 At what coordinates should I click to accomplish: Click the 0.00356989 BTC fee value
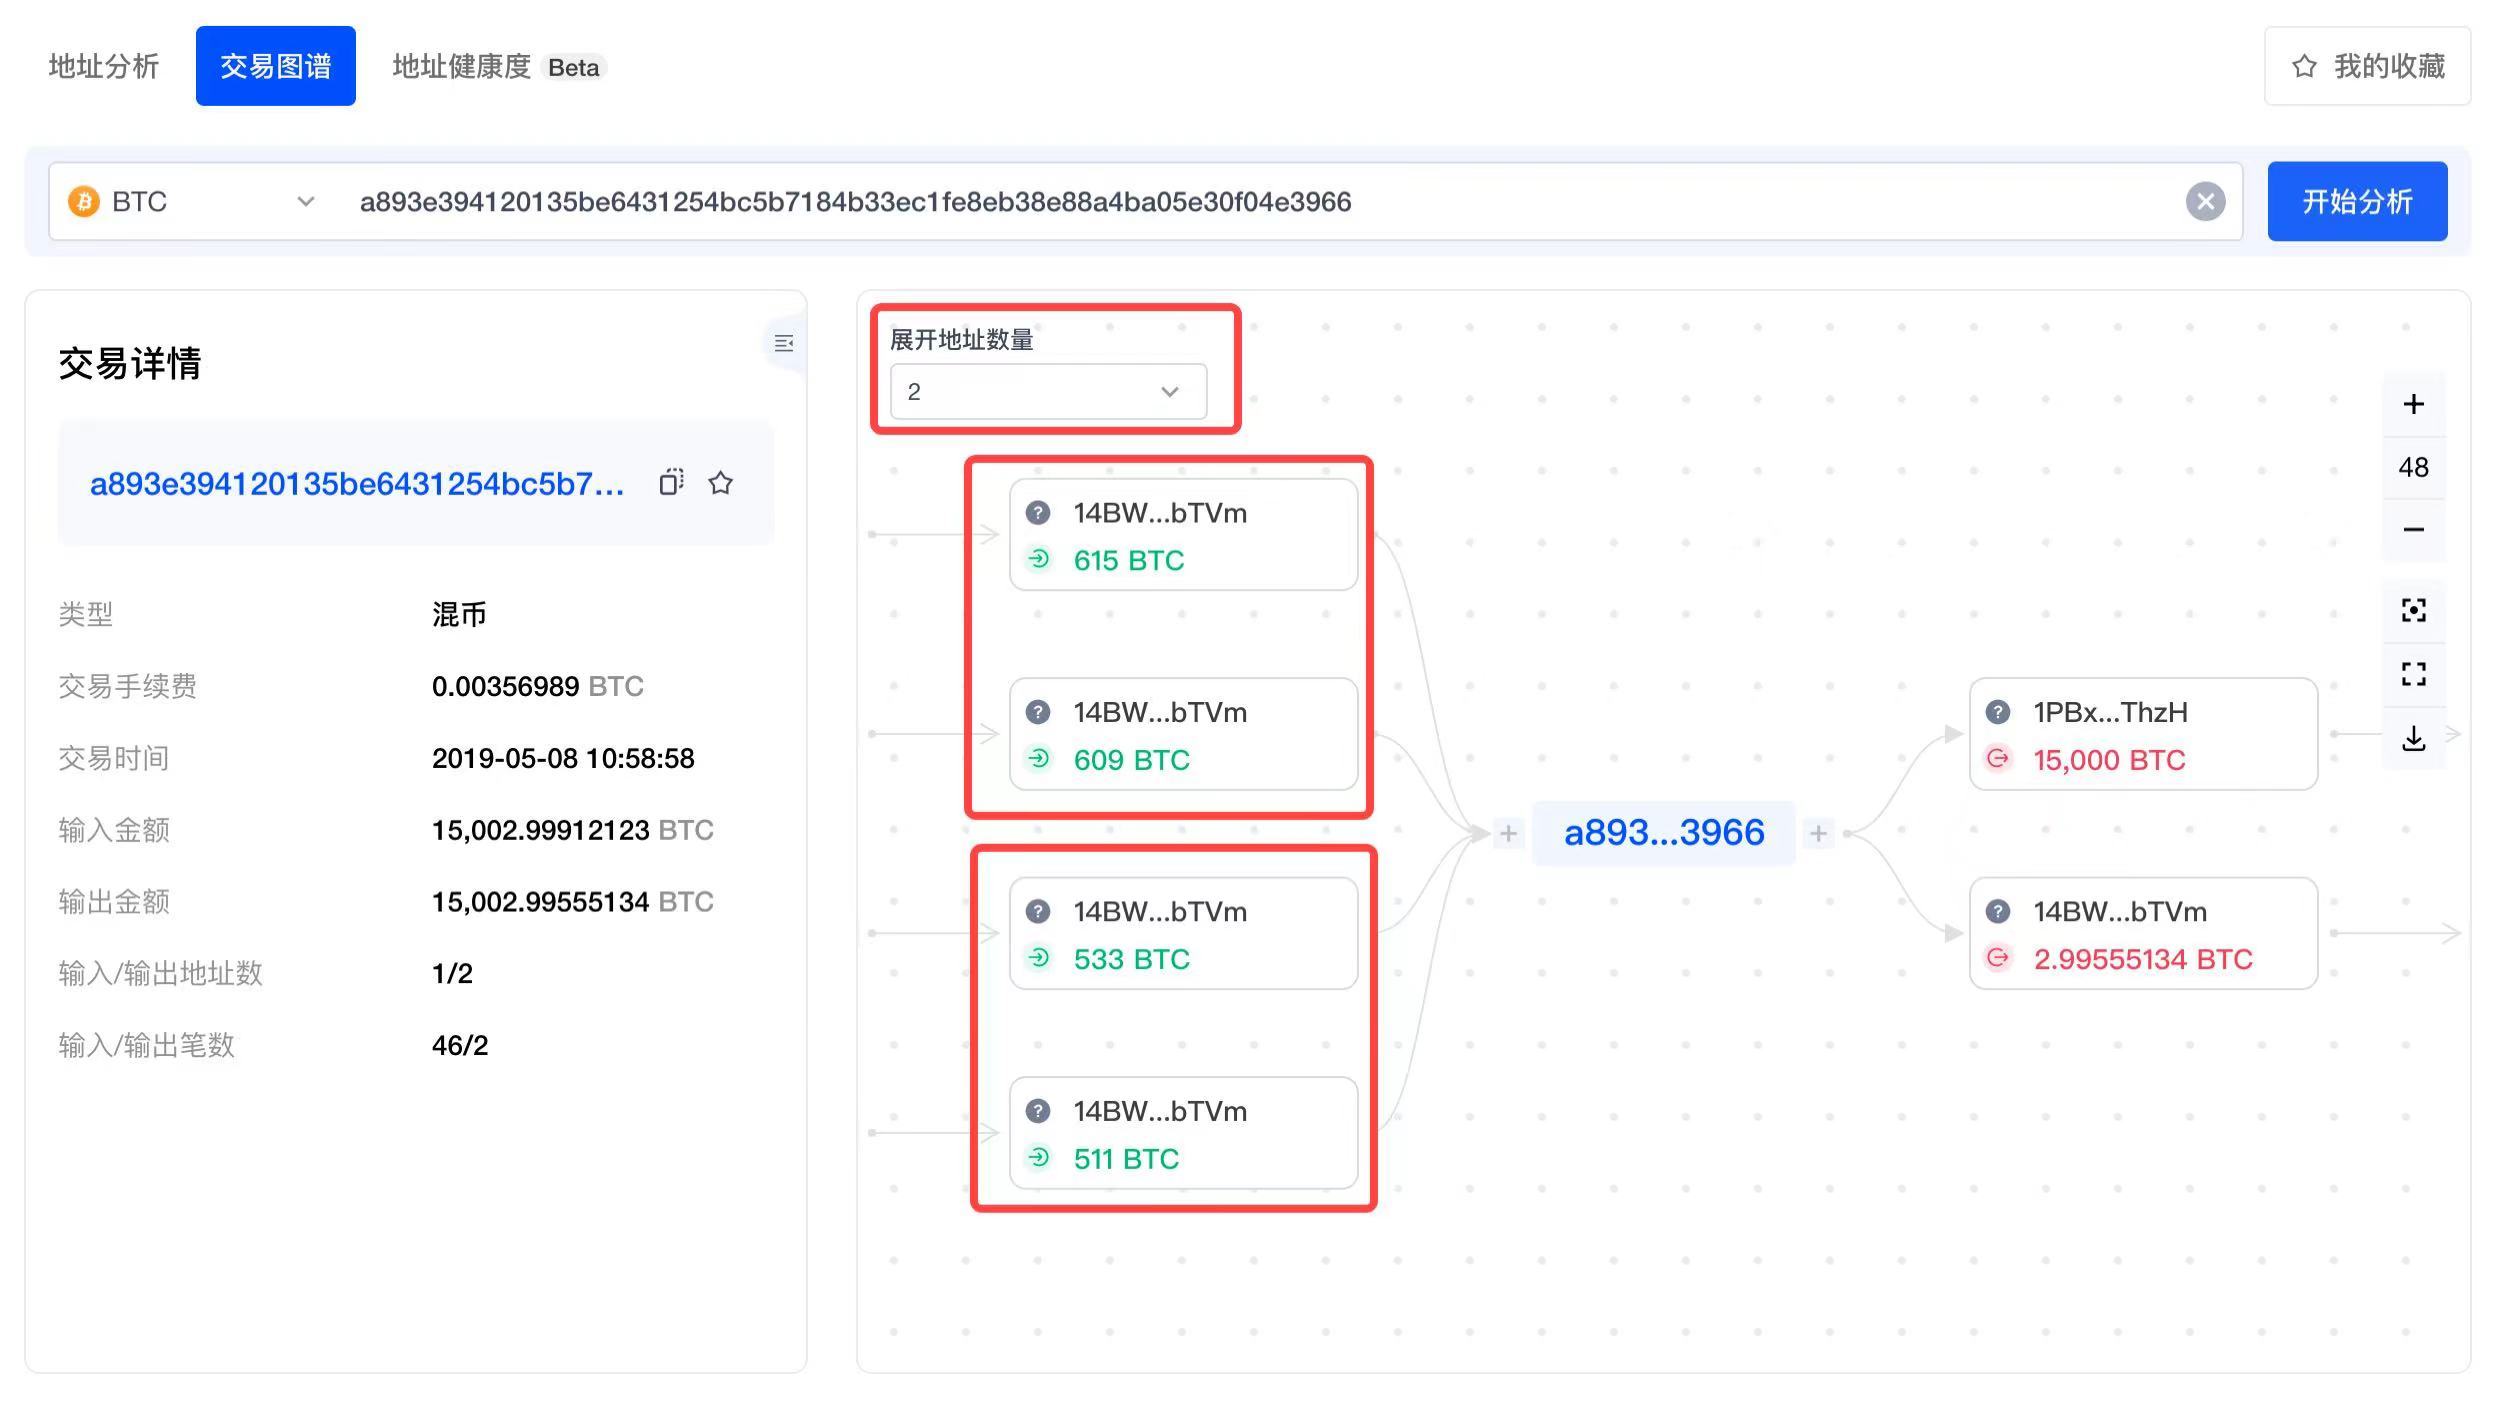(537, 686)
